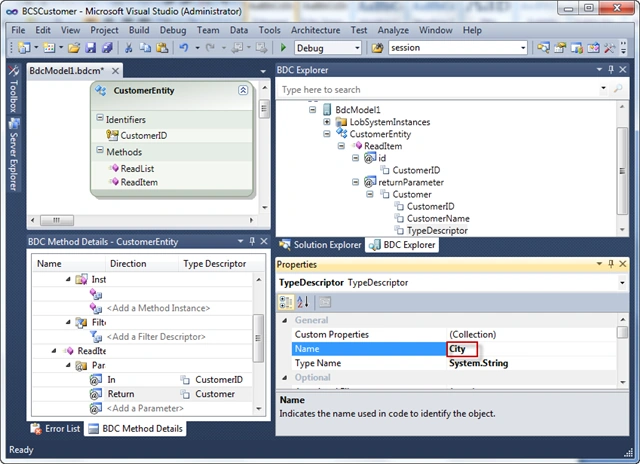Click the CustomerID key icon in entity
The height and width of the screenshot is (464, 640).
click(x=112, y=135)
